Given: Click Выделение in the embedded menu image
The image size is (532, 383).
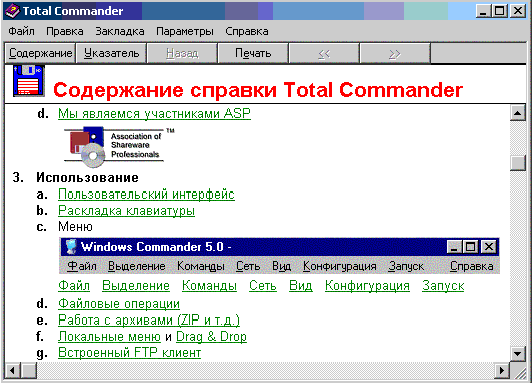Looking at the screenshot, I should 136,266.
